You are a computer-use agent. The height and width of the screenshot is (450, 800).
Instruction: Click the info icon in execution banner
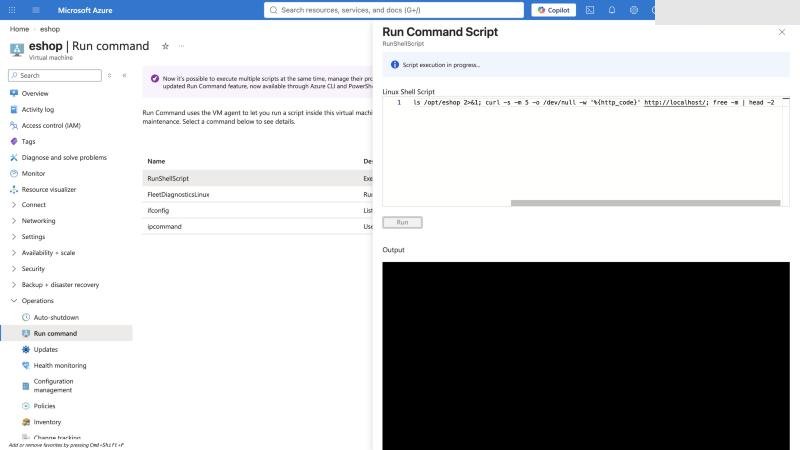pyautogui.click(x=394, y=65)
